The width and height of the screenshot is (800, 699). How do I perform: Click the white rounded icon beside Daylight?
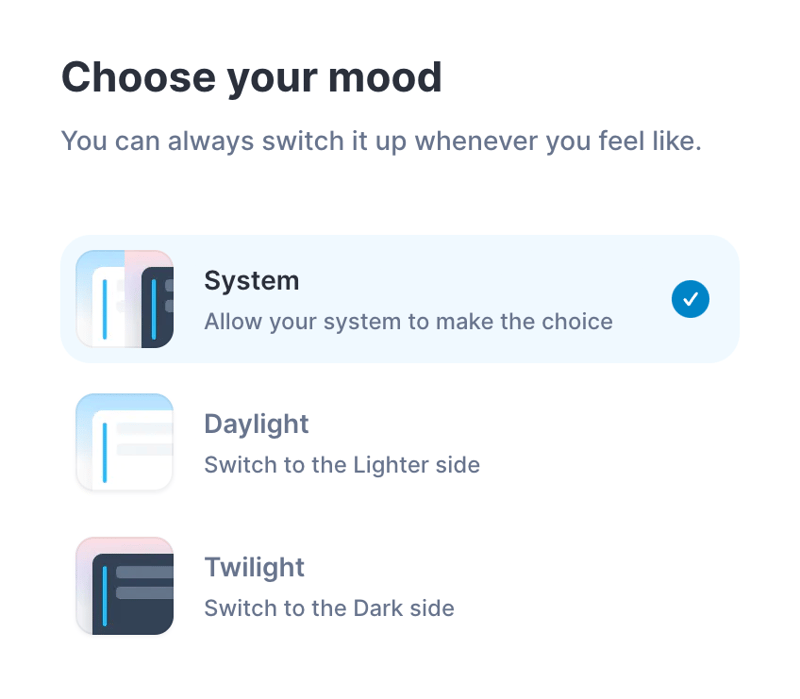124,442
